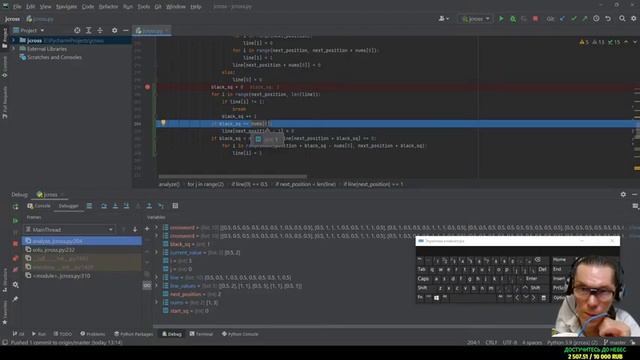Open the Python Console tool window
The height and width of the screenshot is (360, 640).
(x=240, y=334)
